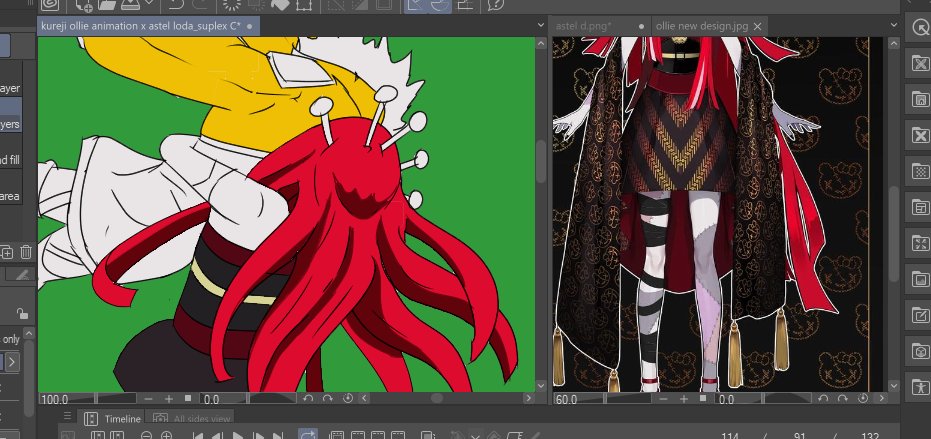Screen dimensions: 931x439
Task: Open pose figure material palette icon
Action: coord(920,387)
